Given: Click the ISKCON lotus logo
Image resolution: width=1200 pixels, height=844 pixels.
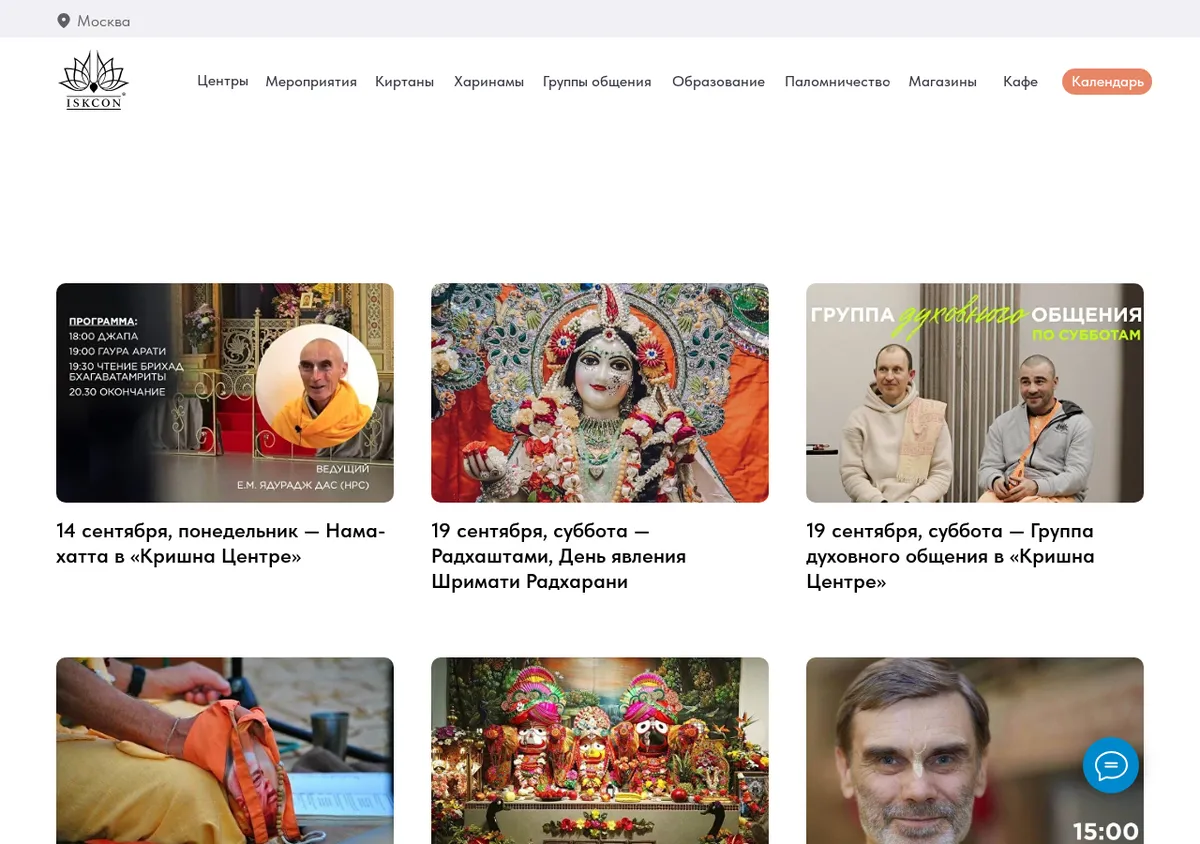Looking at the screenshot, I should click(x=93, y=80).
